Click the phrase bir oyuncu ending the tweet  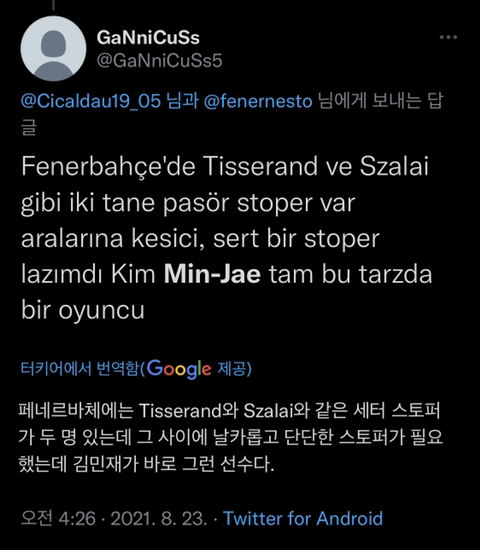[x=83, y=310]
